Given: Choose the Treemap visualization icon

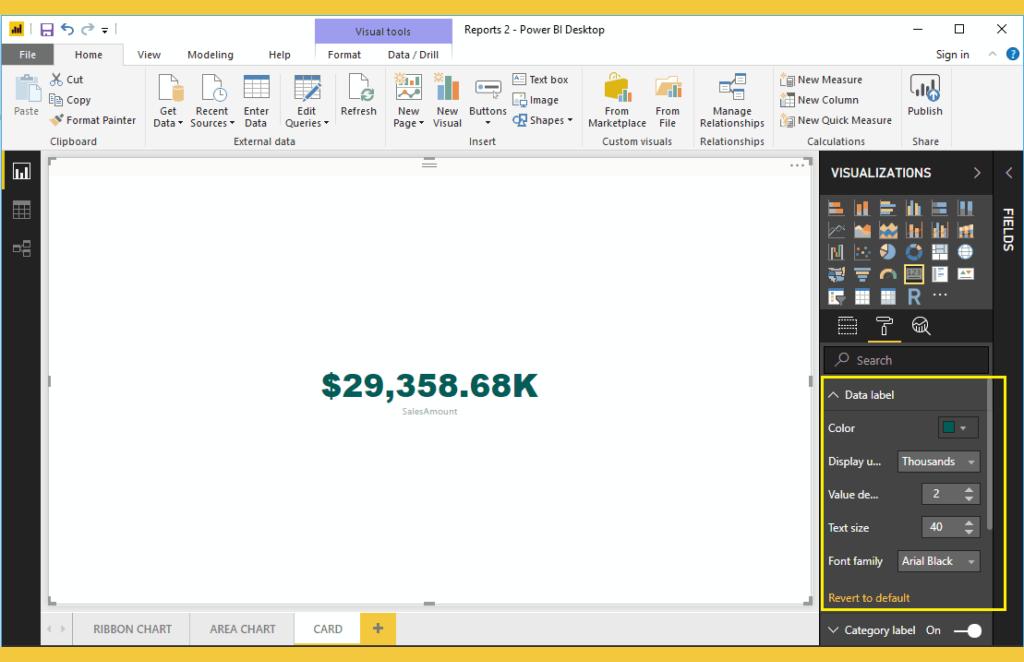Looking at the screenshot, I should point(940,252).
